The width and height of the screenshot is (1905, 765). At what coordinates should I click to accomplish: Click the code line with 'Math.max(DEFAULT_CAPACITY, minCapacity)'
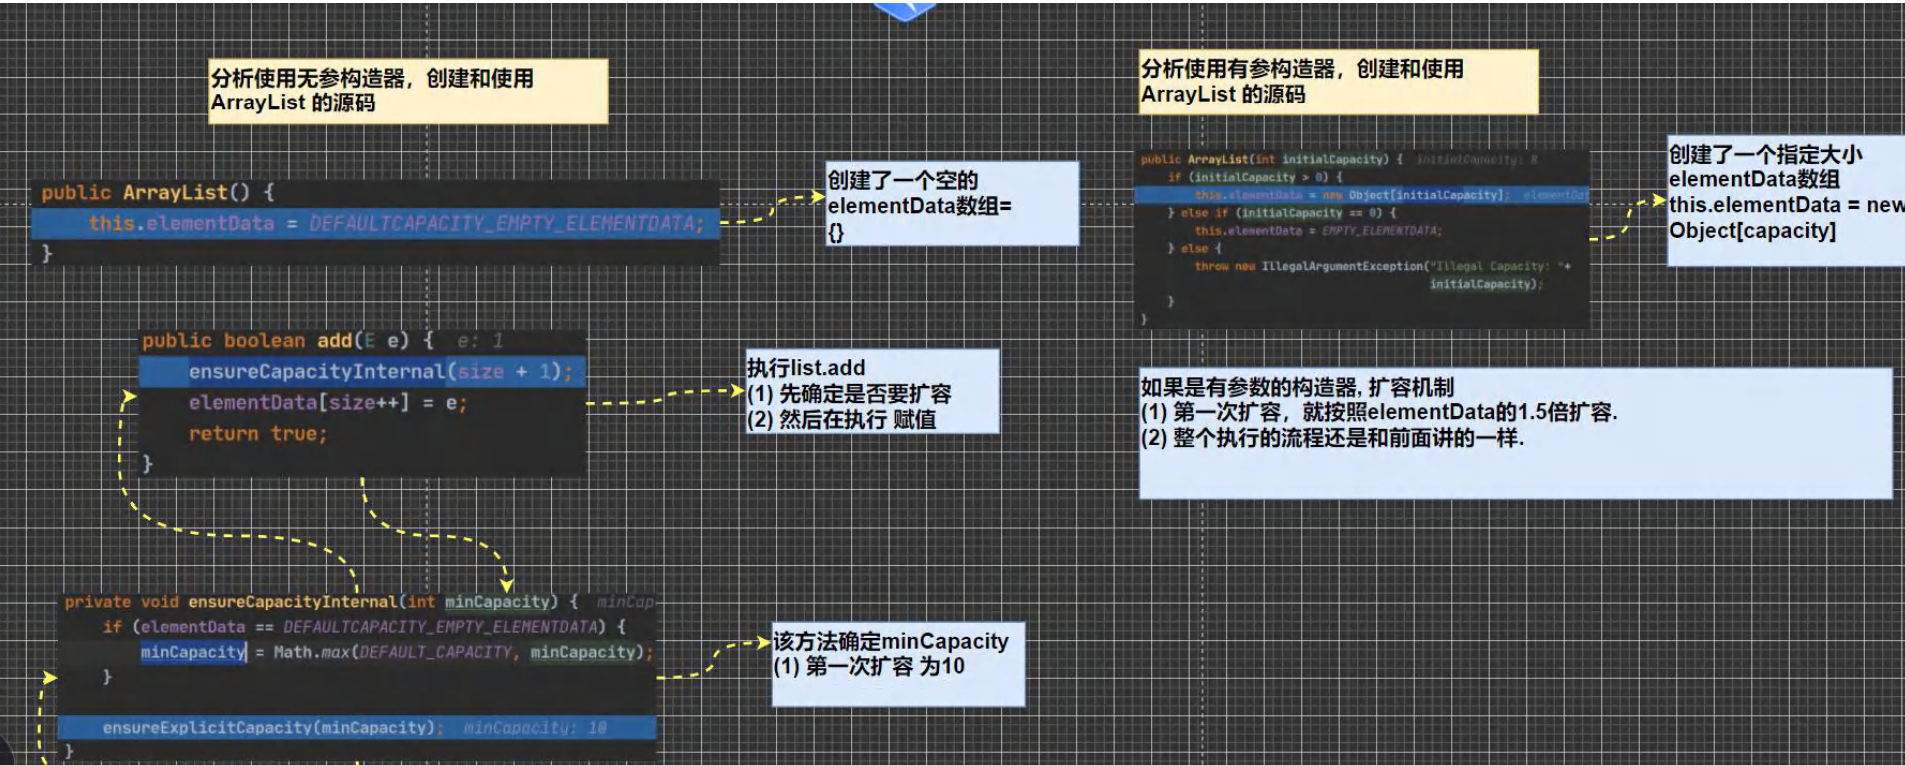(x=397, y=652)
